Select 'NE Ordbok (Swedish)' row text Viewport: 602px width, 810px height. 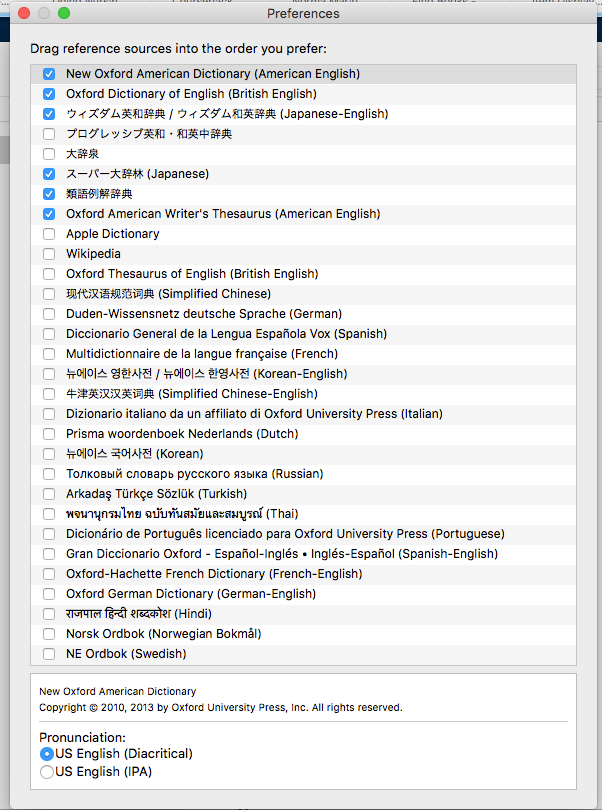(x=126, y=654)
